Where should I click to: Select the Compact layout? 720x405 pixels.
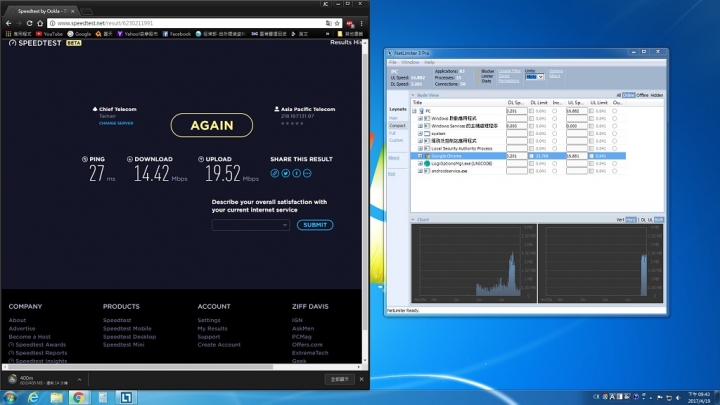(x=398, y=126)
